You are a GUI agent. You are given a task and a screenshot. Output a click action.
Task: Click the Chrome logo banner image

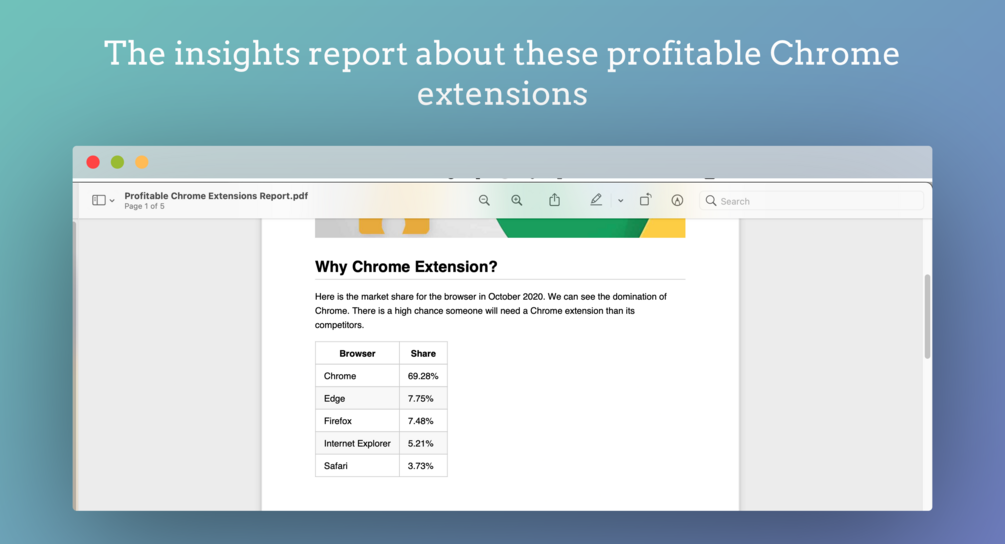[500, 228]
